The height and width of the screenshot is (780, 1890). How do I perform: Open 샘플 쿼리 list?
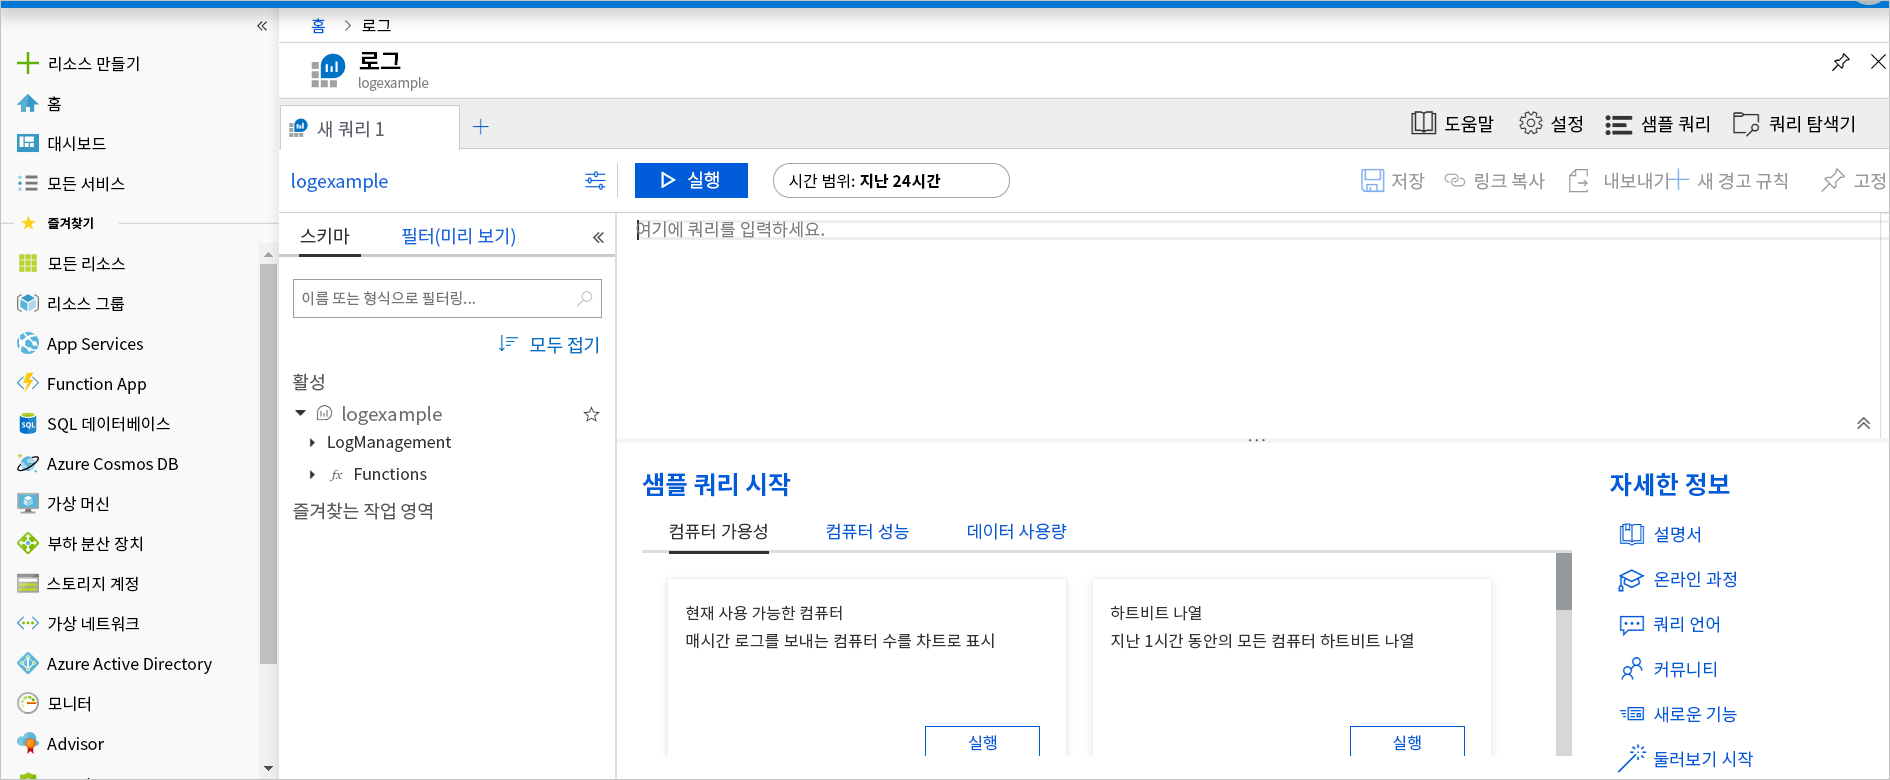pos(1658,124)
